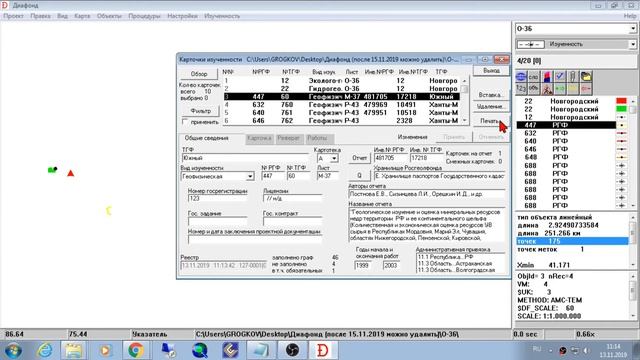Open Google Chrome from the taskbar
Screen dimensions: 640x360
point(136,351)
